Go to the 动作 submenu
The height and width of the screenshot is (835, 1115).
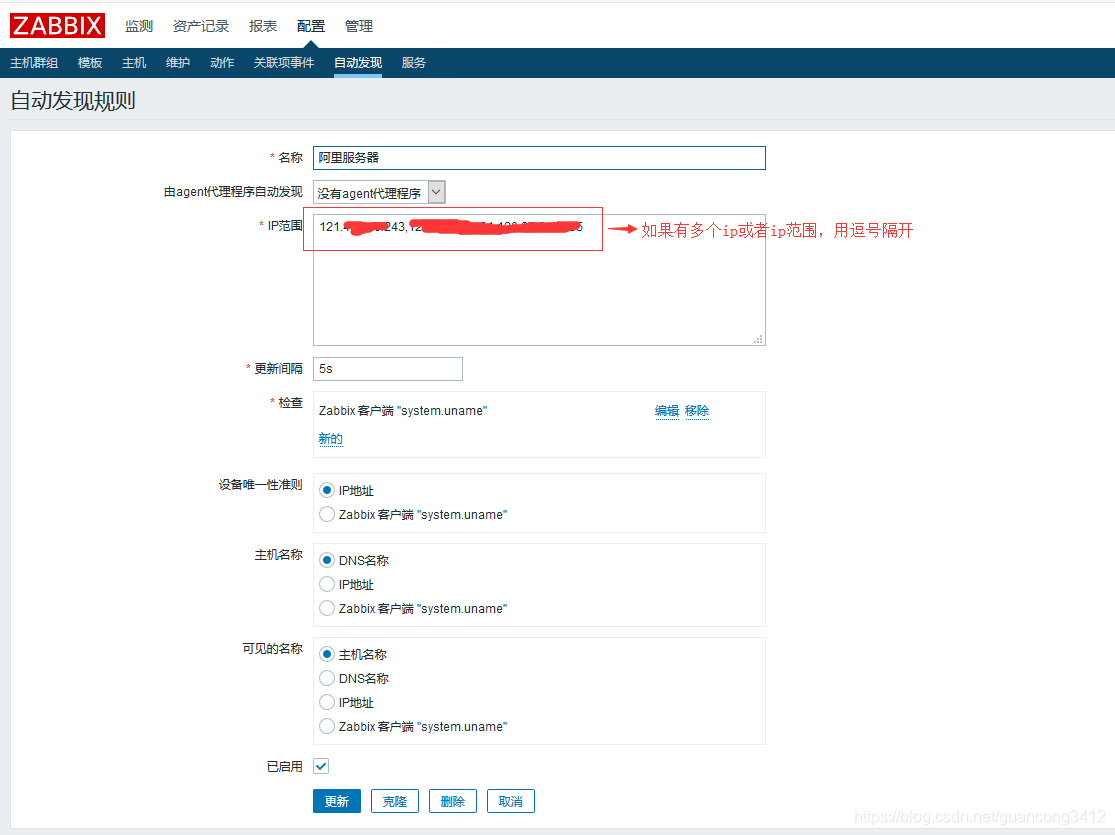coord(222,63)
